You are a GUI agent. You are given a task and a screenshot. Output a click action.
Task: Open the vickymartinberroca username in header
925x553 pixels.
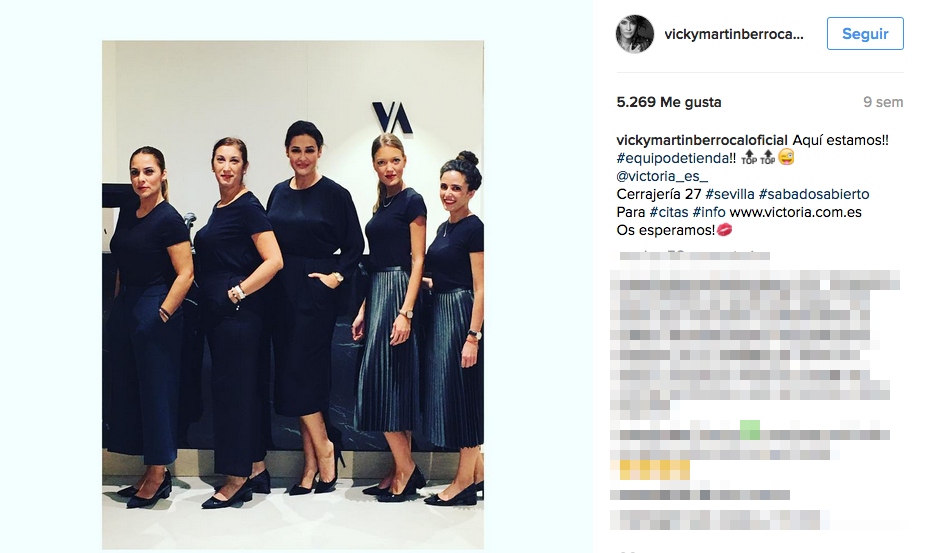click(x=733, y=34)
